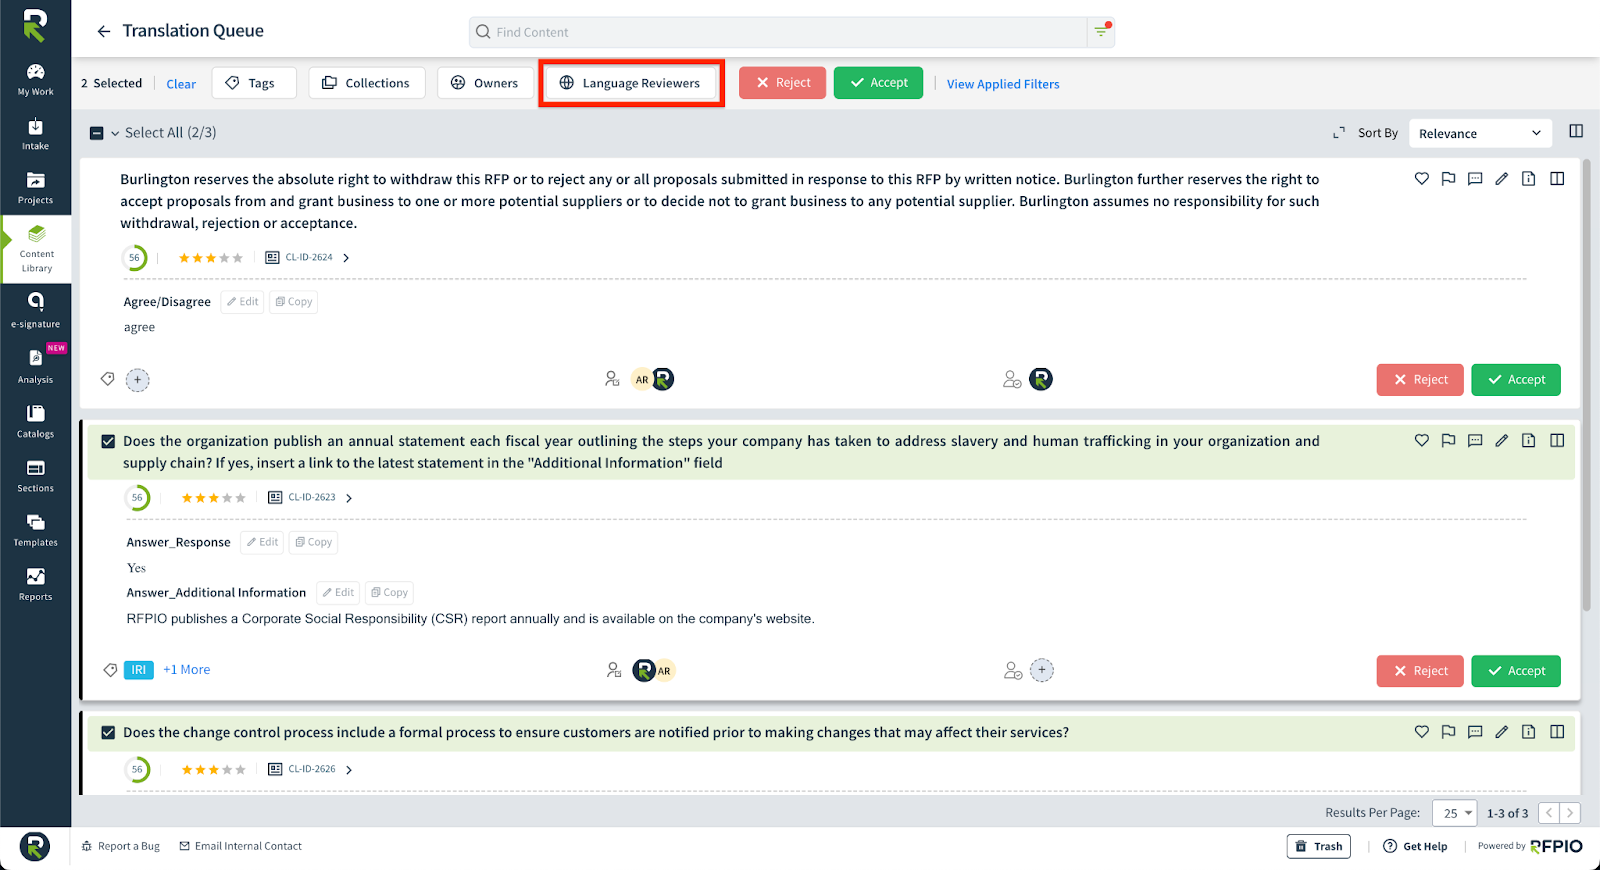
Task: Click the back arrow beside Translation Queue
Action: click(103, 31)
